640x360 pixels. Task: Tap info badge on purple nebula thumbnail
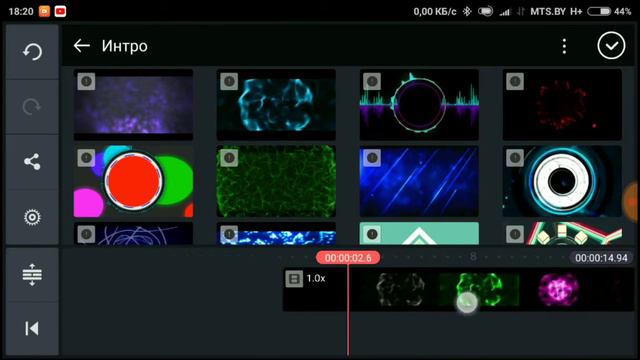coord(86,81)
